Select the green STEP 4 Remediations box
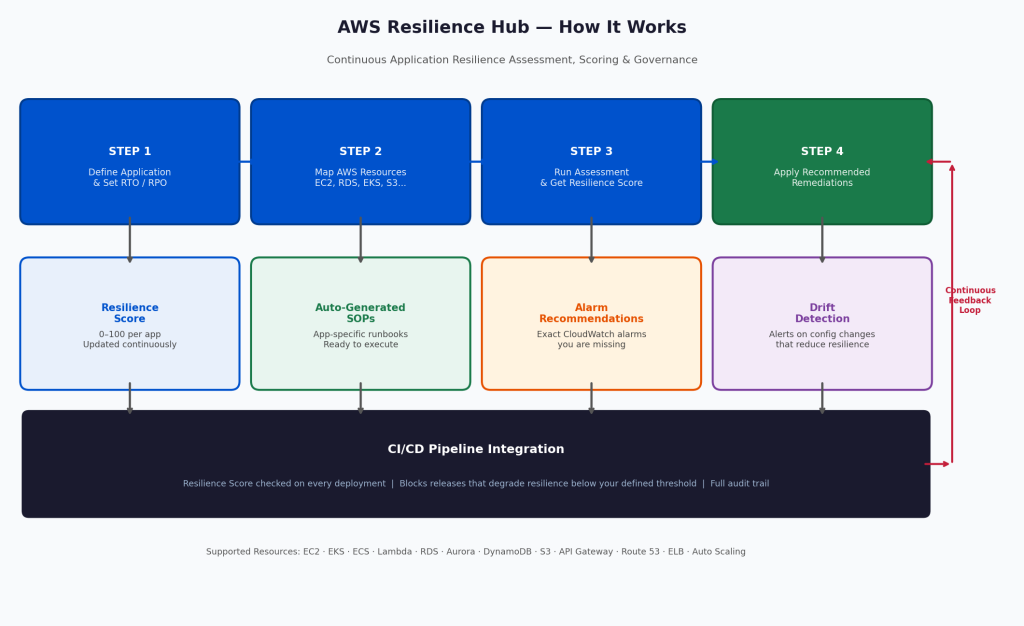This screenshot has width=1024, height=626. coord(822,162)
